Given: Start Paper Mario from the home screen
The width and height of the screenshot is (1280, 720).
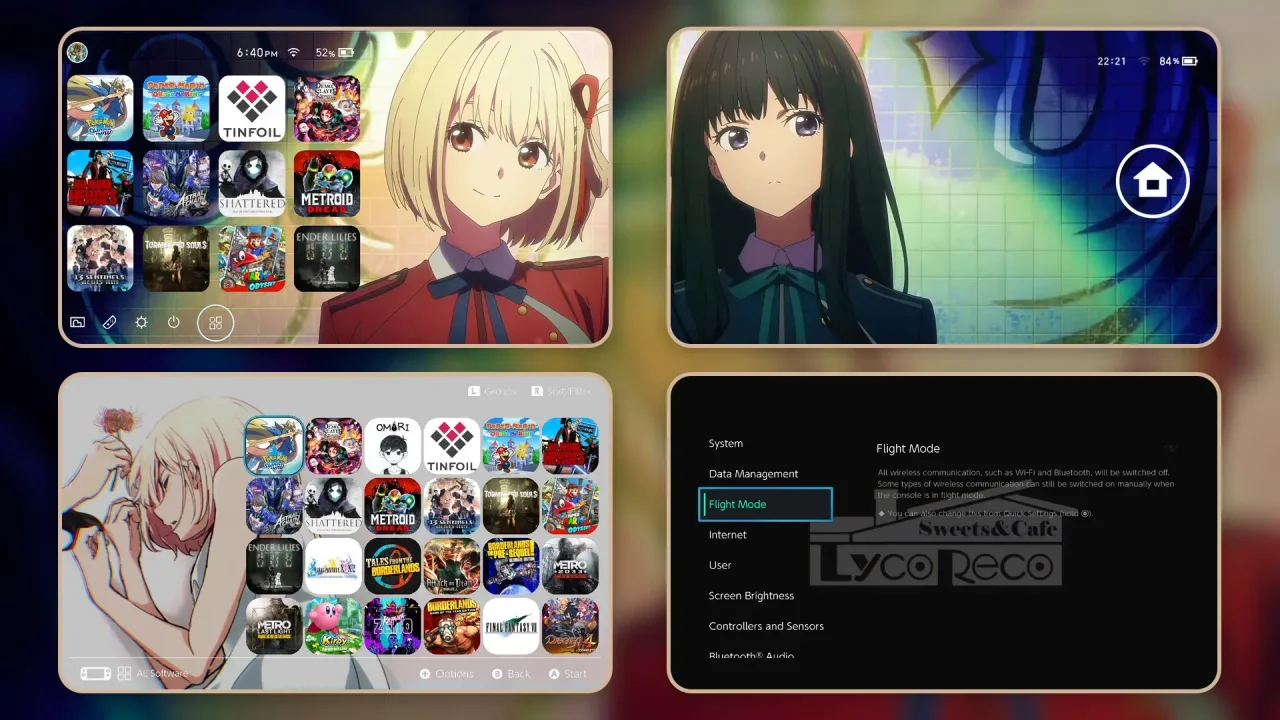Looking at the screenshot, I should pos(176,108).
